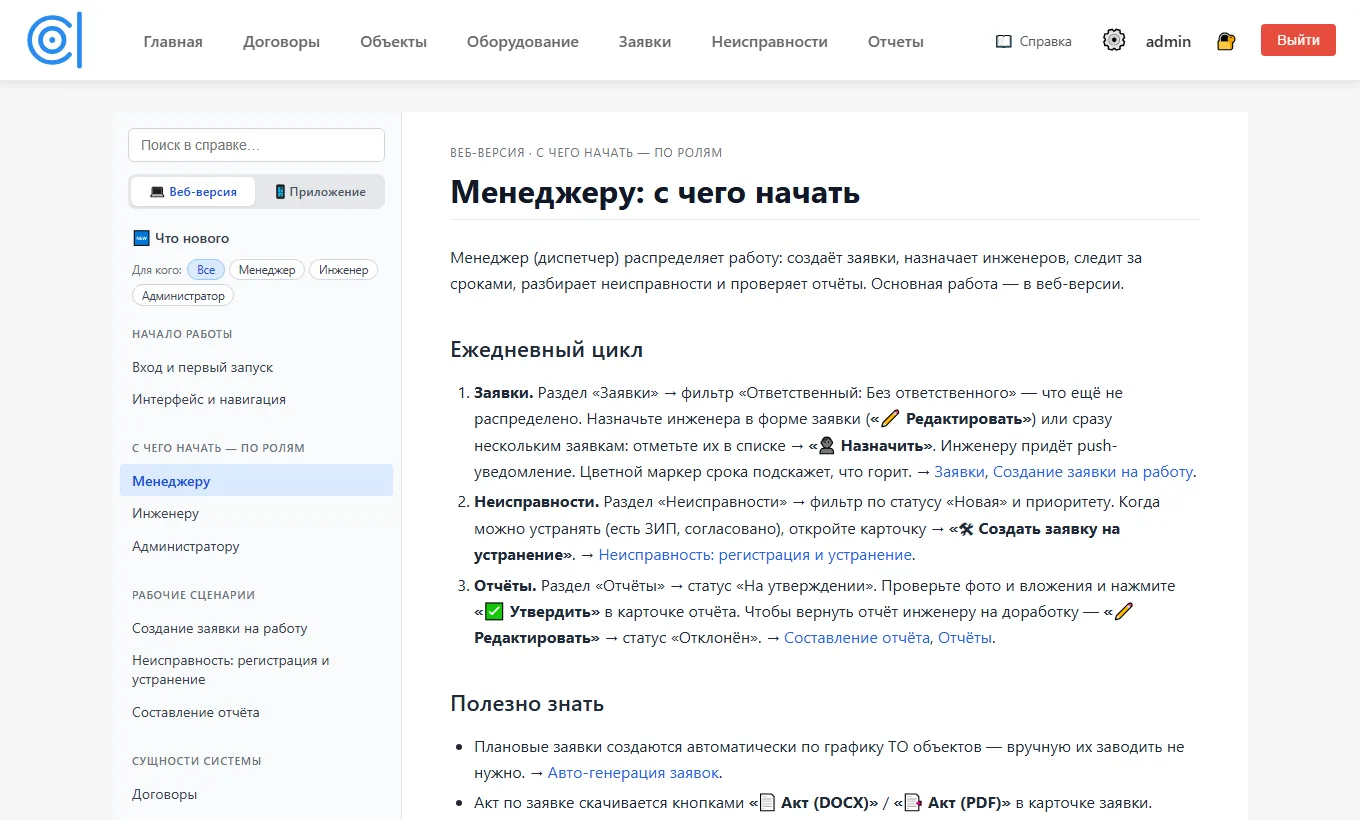Follow the Создание заявки на работу article link

1093,472
